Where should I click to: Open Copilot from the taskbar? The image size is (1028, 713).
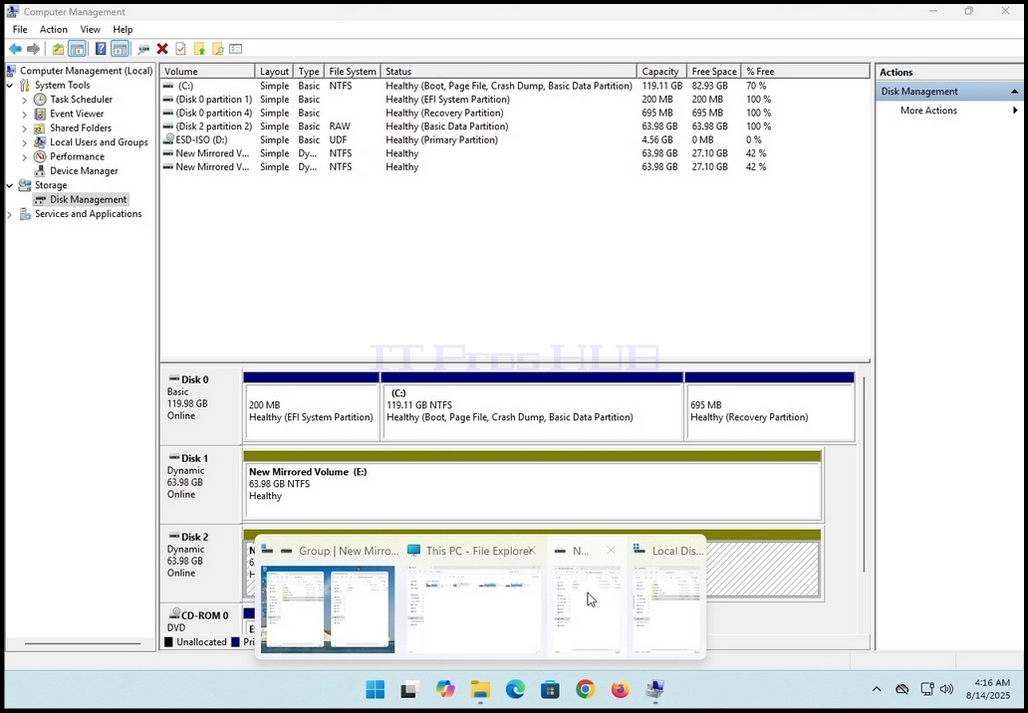445,689
